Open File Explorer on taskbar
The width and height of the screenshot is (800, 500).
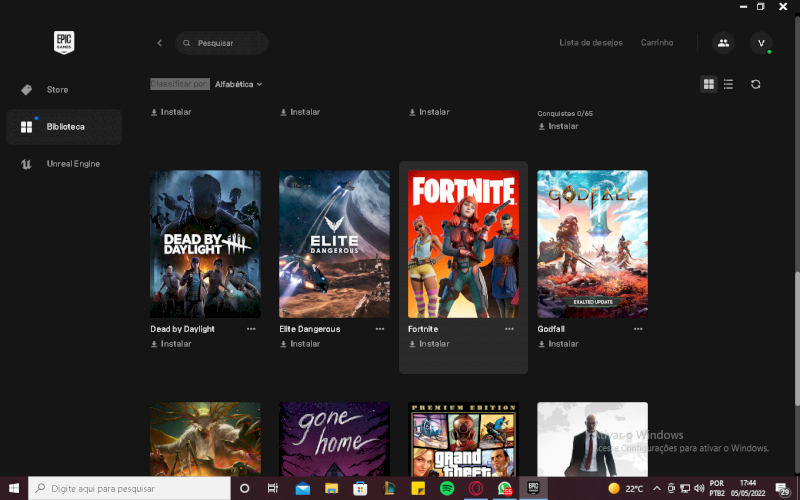point(332,488)
